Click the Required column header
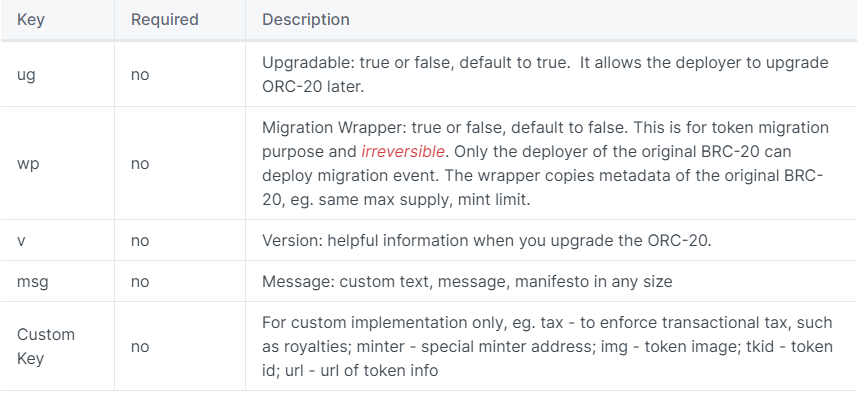The image size is (857, 396). pyautogui.click(x=165, y=20)
